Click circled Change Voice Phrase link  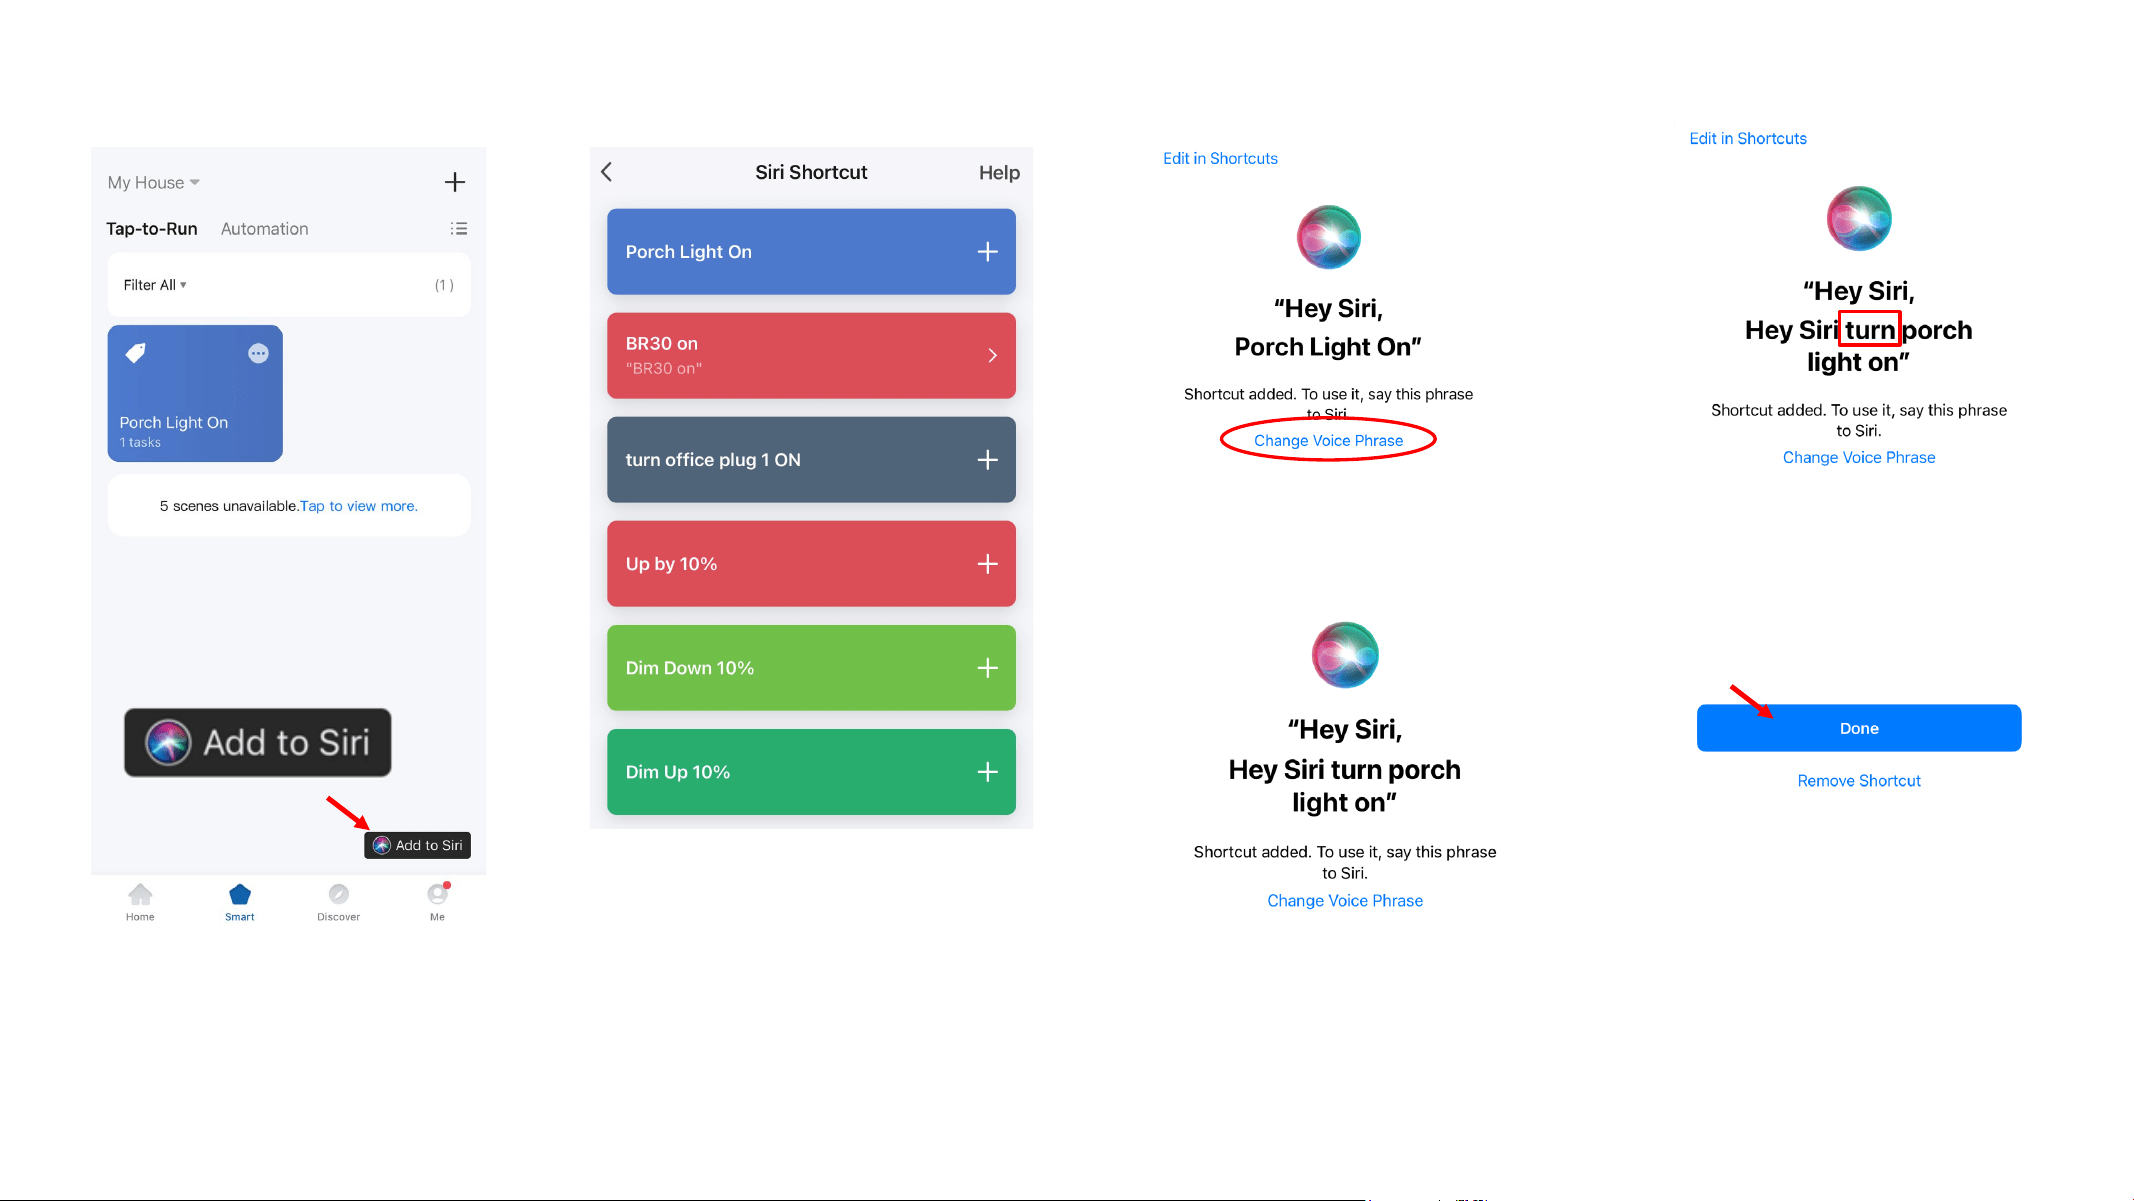(1328, 441)
